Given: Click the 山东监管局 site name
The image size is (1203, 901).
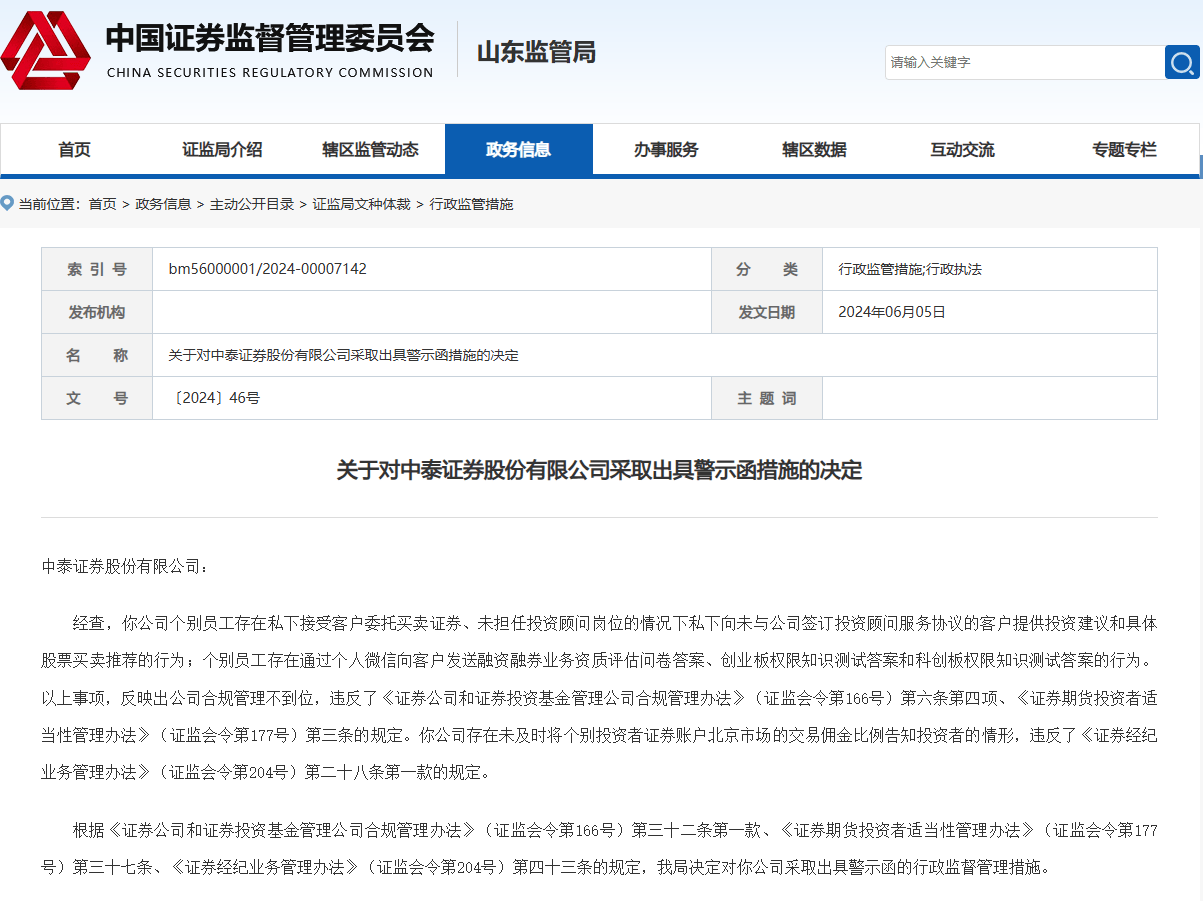Looking at the screenshot, I should (x=535, y=52).
